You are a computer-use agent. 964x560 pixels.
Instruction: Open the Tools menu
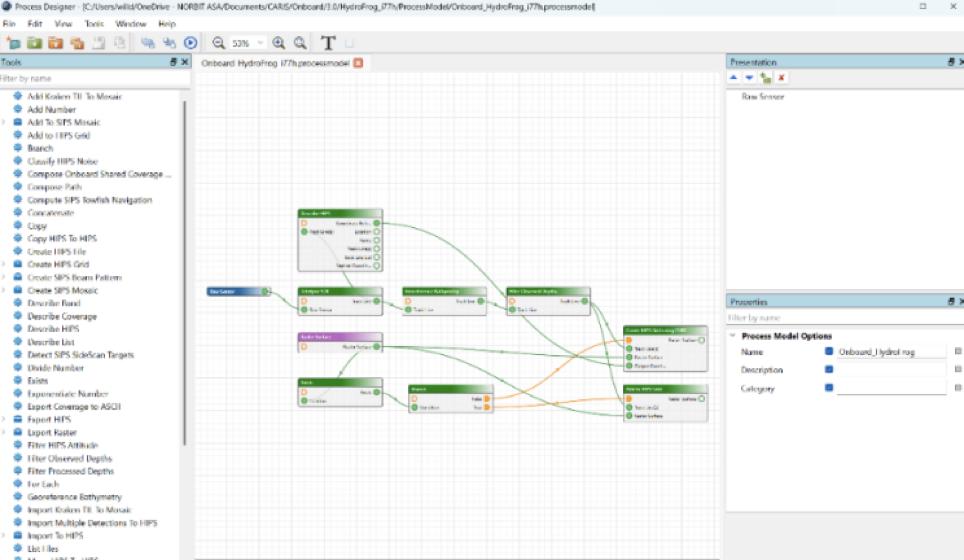pos(92,23)
